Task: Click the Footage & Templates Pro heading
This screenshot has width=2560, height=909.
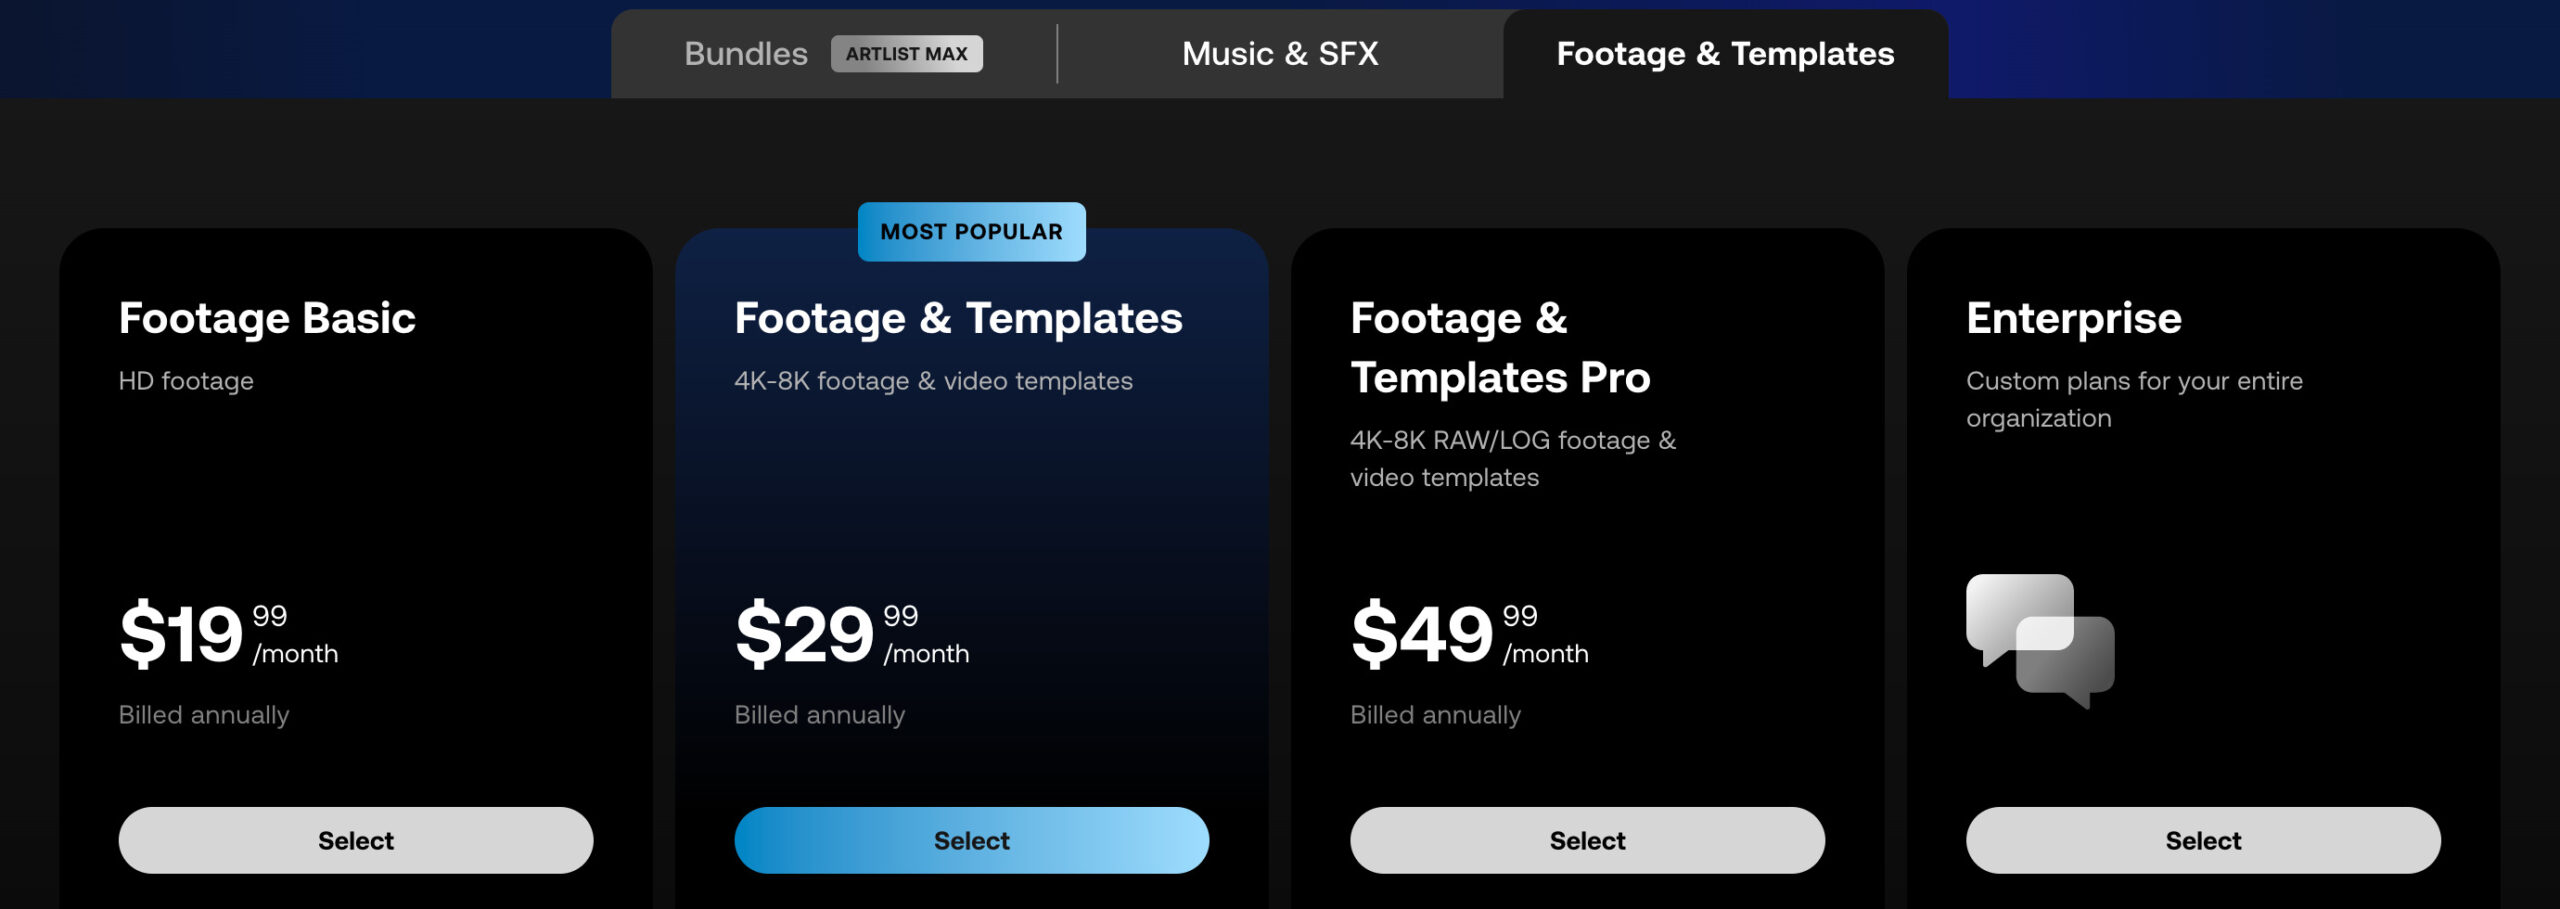Action: point(1500,348)
